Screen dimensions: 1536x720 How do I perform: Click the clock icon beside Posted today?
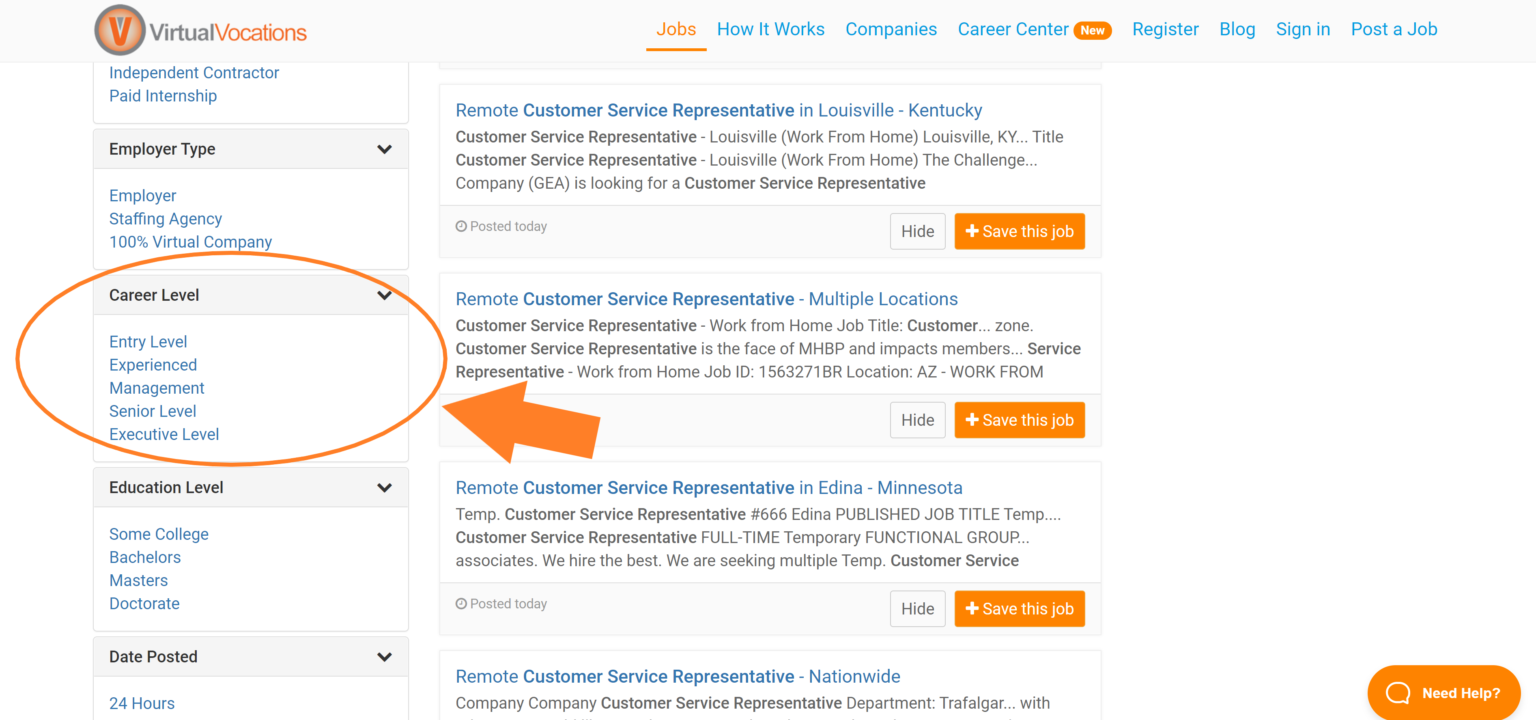[462, 226]
